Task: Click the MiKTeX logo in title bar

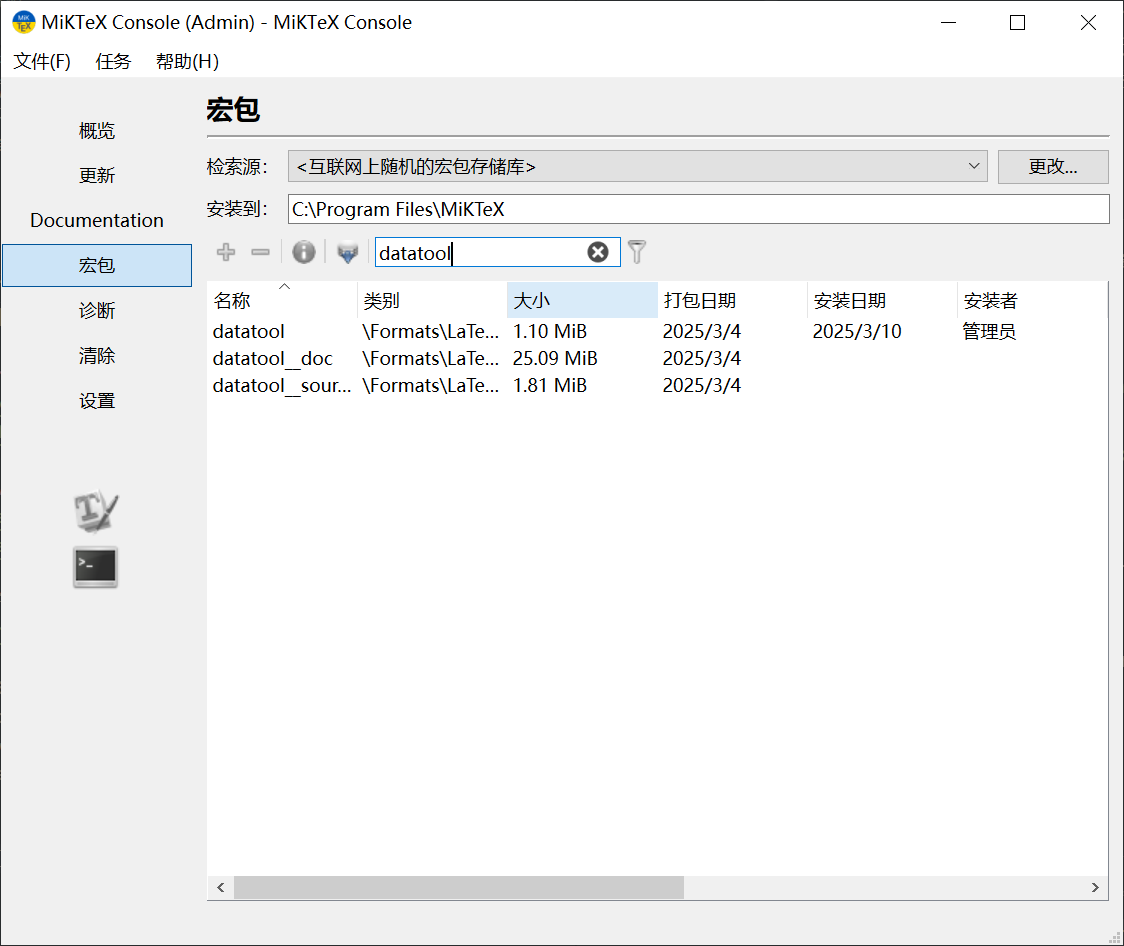Action: pyautogui.click(x=23, y=22)
